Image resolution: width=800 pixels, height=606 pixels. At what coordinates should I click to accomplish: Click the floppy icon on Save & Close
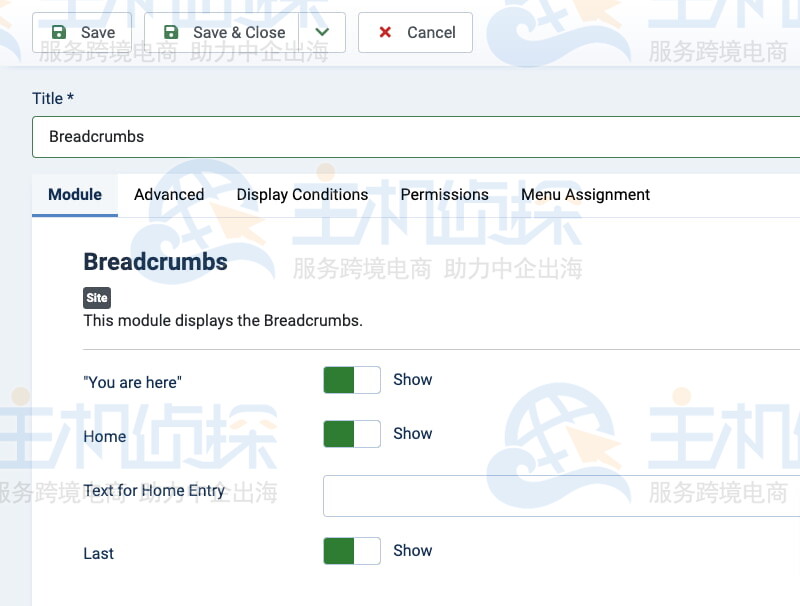171,32
